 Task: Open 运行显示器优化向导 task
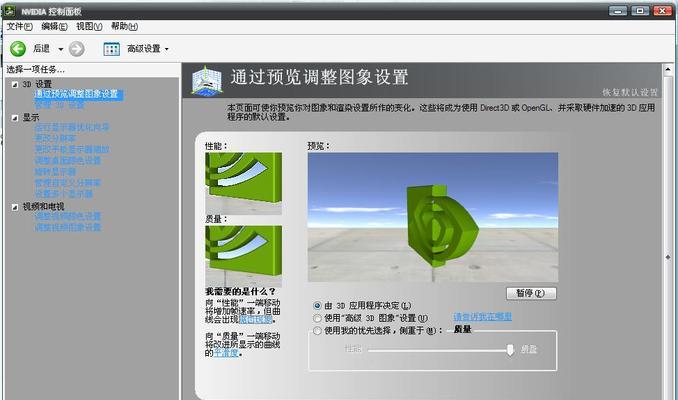pyautogui.click(x=72, y=128)
